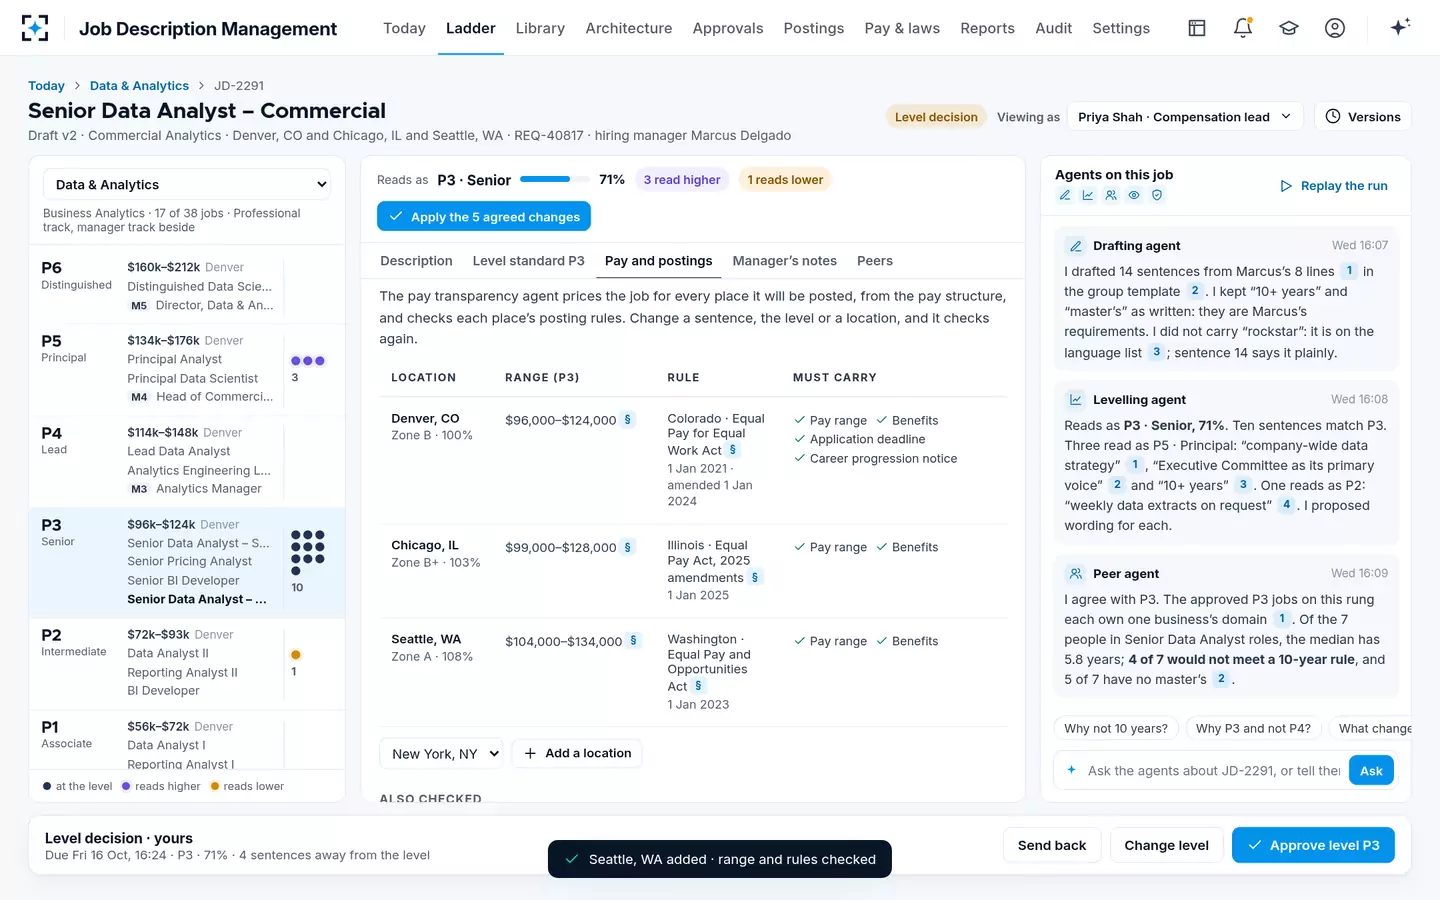Open the Peers tab
This screenshot has height=900, width=1440.
tap(875, 261)
